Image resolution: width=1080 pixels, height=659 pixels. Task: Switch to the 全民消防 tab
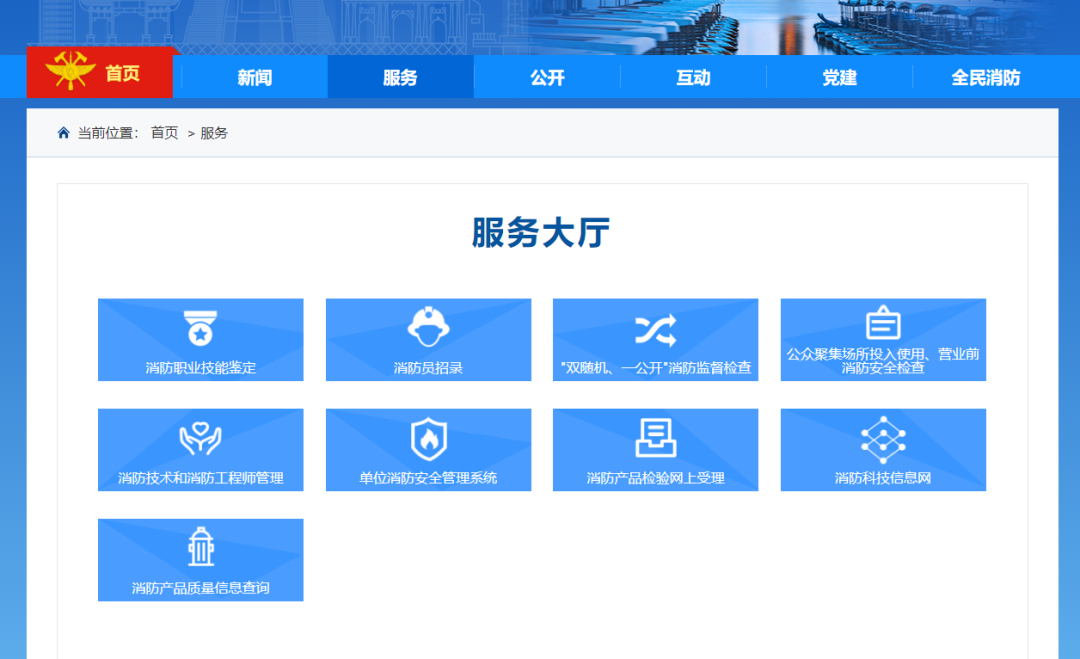pyautogui.click(x=987, y=76)
